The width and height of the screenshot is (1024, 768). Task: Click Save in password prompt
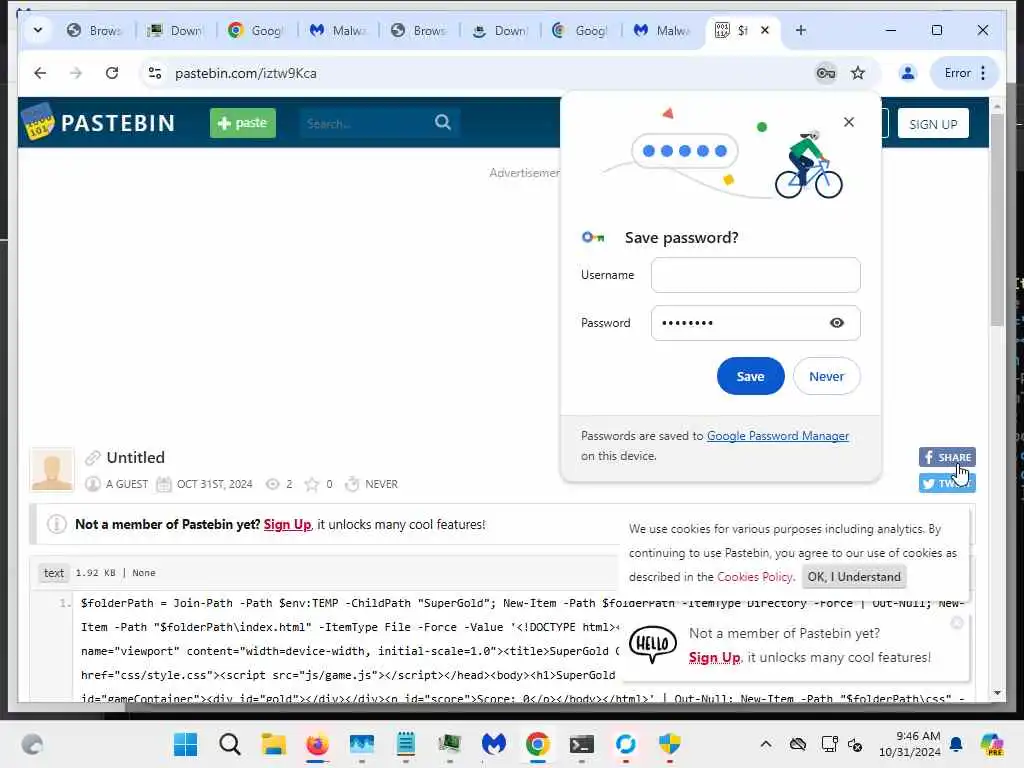click(750, 376)
